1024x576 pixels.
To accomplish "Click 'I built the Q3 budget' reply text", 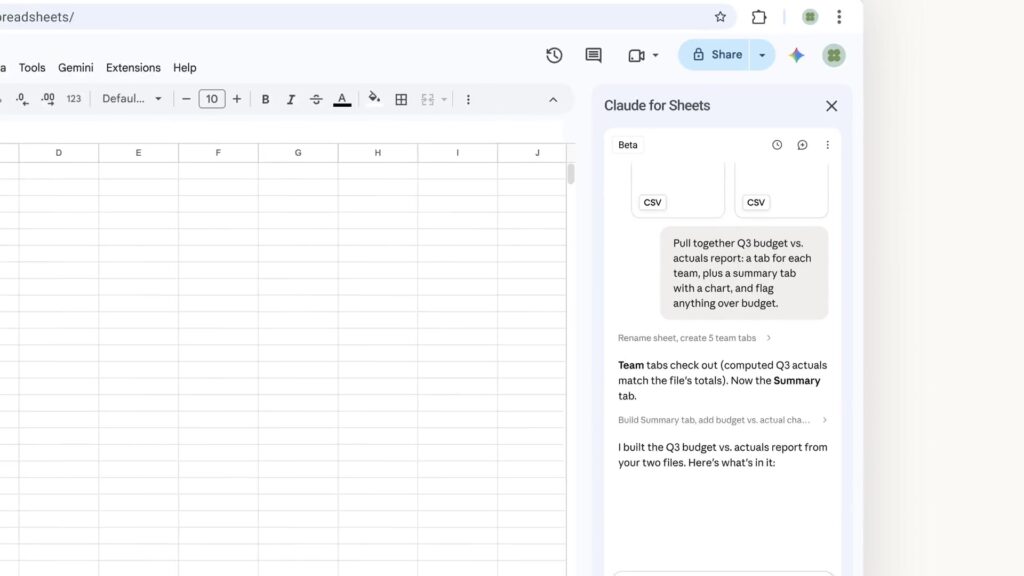I will point(722,455).
